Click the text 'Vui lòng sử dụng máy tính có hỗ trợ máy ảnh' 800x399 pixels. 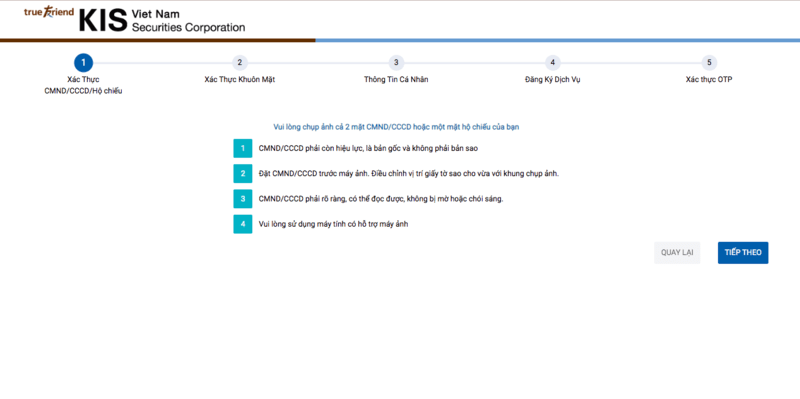pyautogui.click(x=334, y=224)
